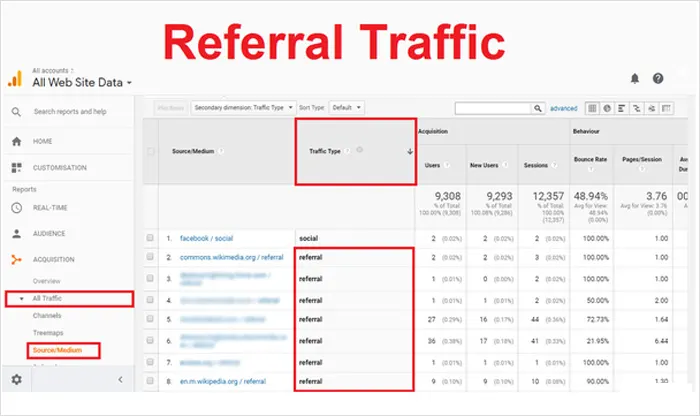Check row 5 checkbox
This screenshot has height=416, width=700.
pyautogui.click(x=150, y=319)
